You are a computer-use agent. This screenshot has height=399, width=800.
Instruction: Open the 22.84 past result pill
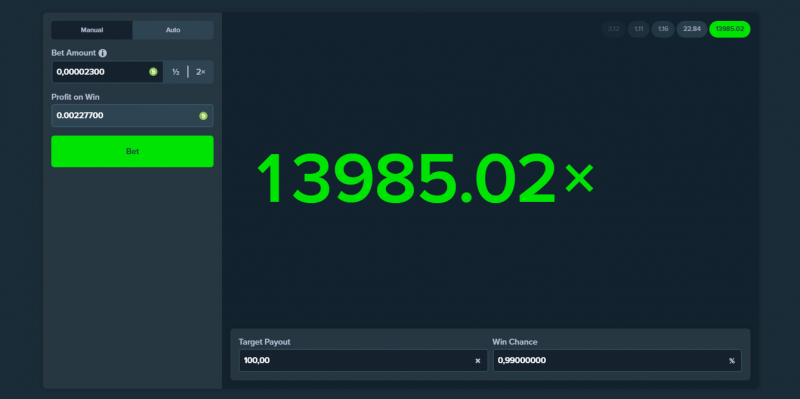pos(692,29)
